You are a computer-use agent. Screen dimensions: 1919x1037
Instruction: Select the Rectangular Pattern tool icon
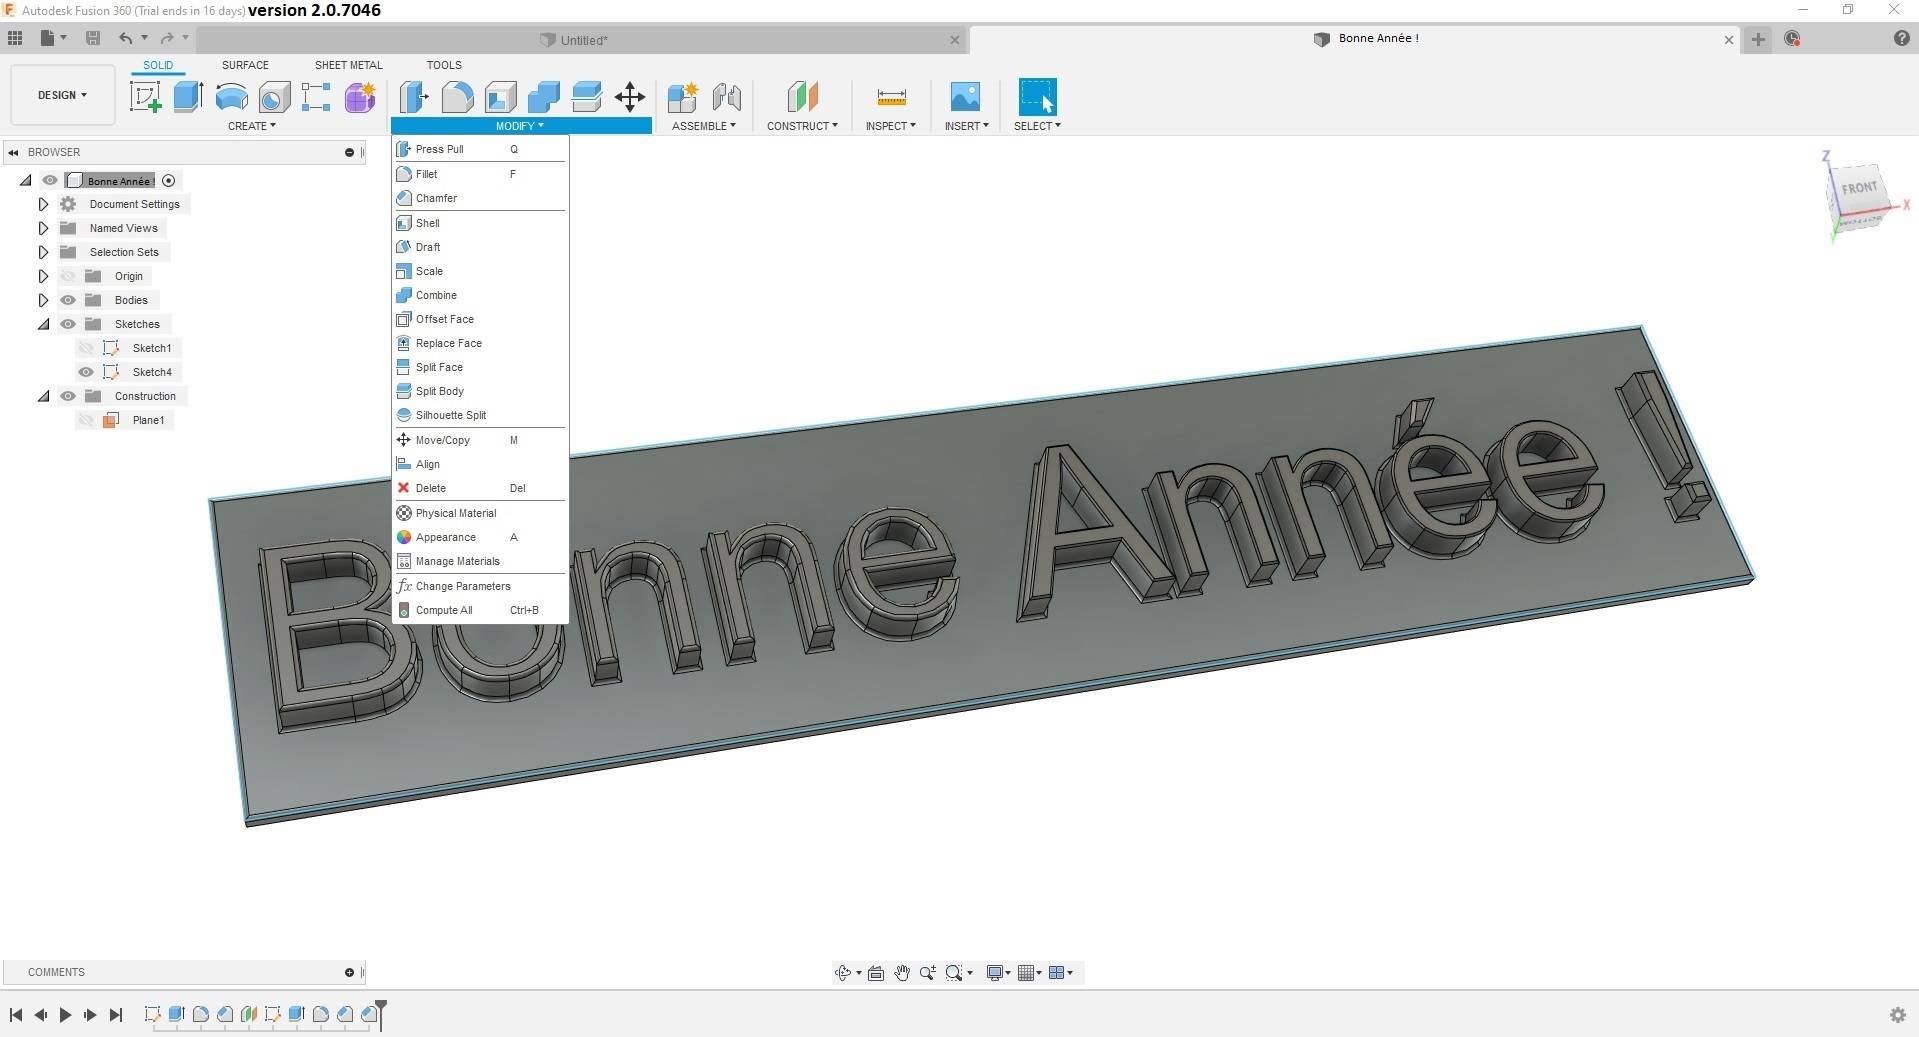[316, 97]
